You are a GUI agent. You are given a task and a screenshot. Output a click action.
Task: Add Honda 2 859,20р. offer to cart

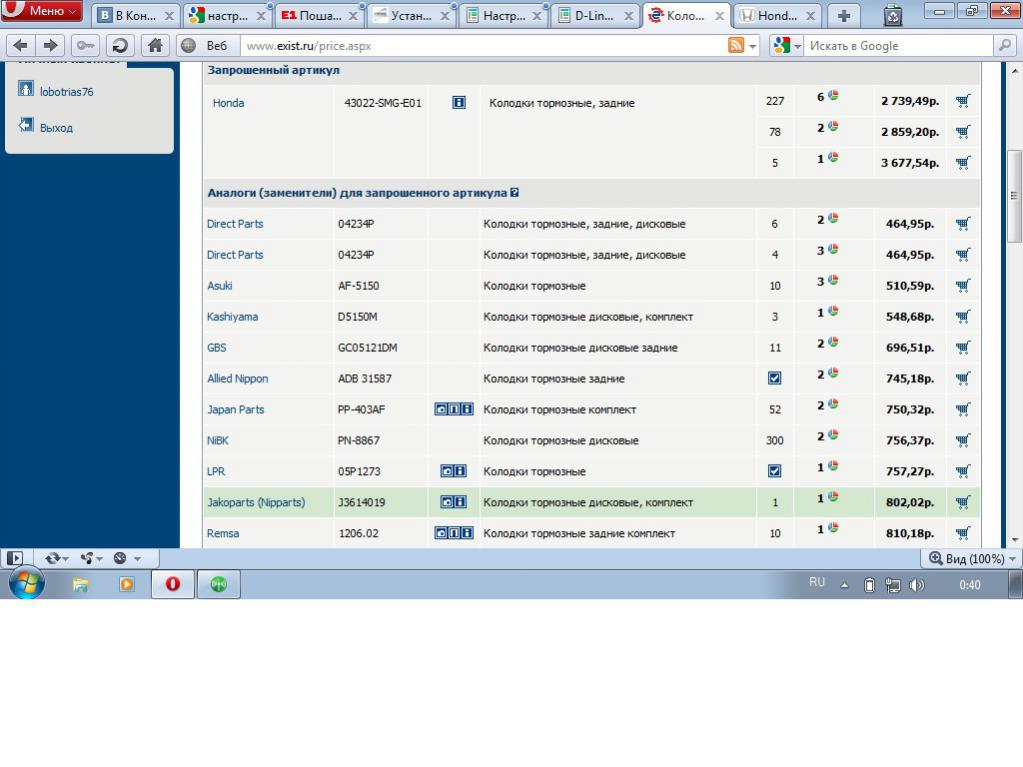[x=963, y=131]
